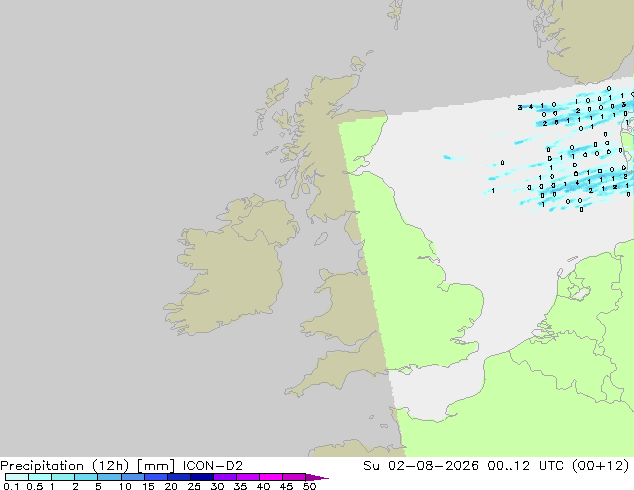This screenshot has width=634, height=490.
Task: Click the Wales region on the map
Action: [344, 307]
